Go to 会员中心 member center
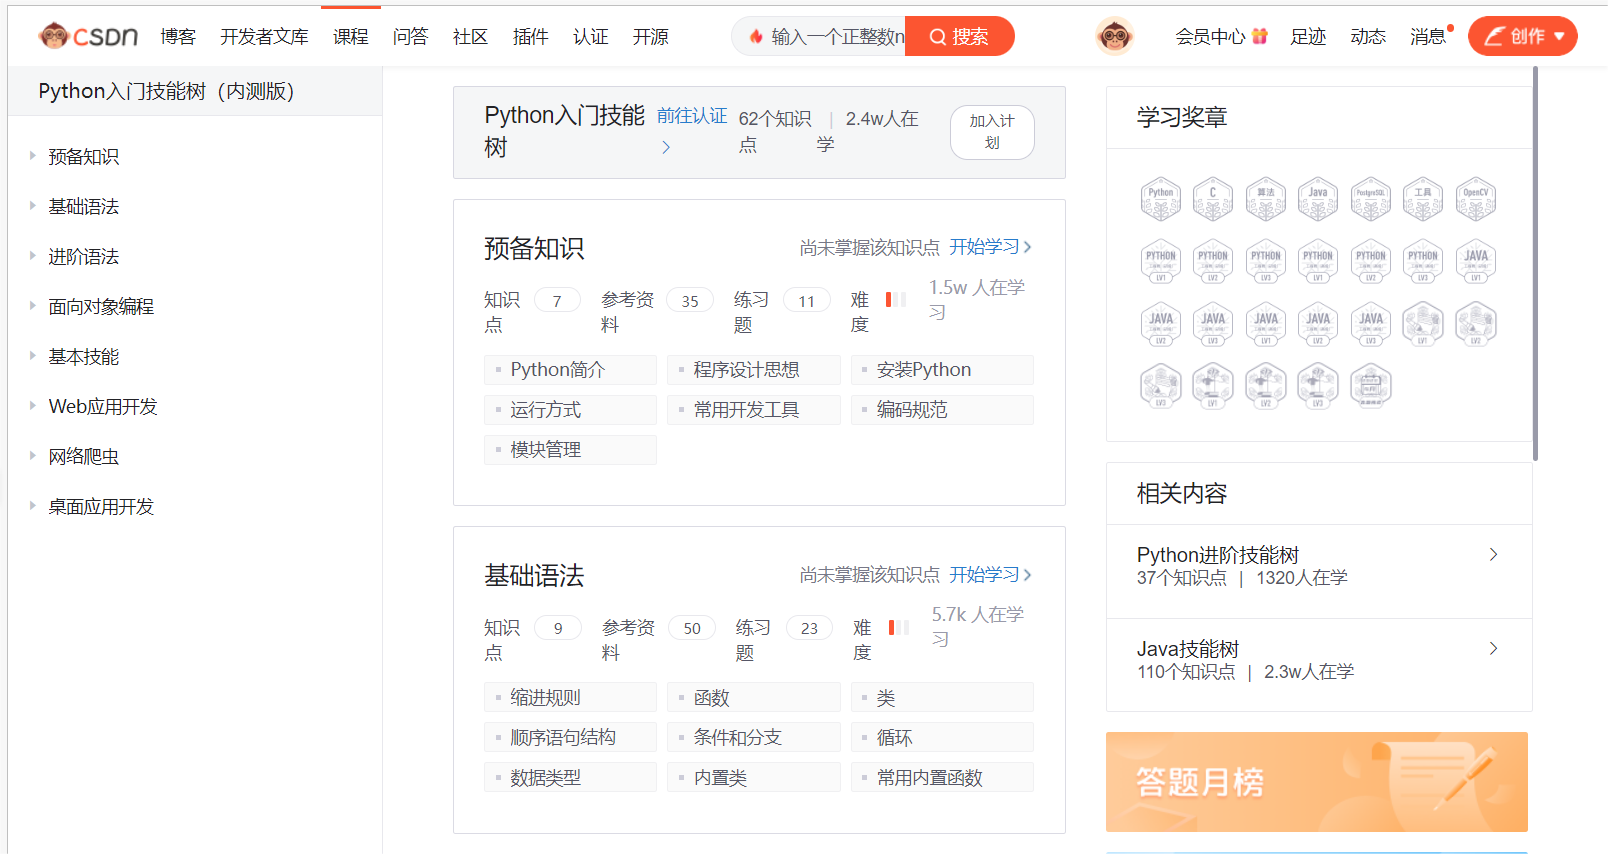Image resolution: width=1608 pixels, height=854 pixels. click(1221, 37)
